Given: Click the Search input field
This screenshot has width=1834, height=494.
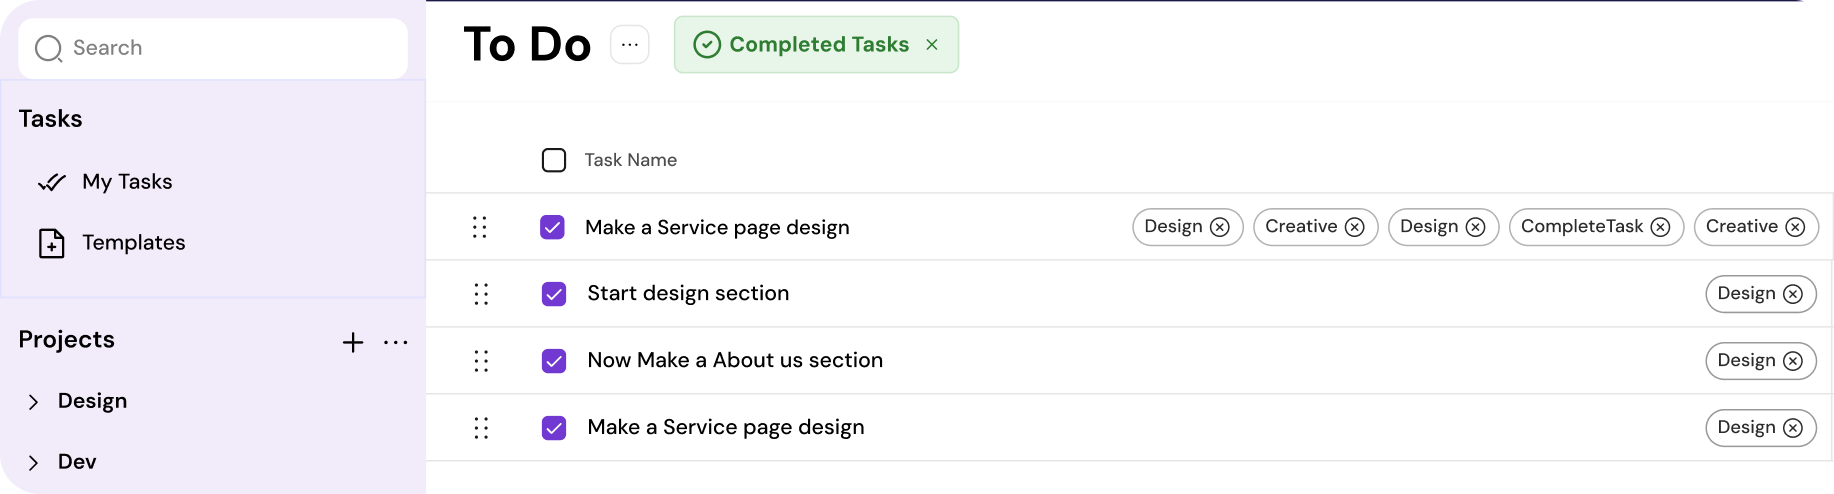Looking at the screenshot, I should click(x=213, y=48).
